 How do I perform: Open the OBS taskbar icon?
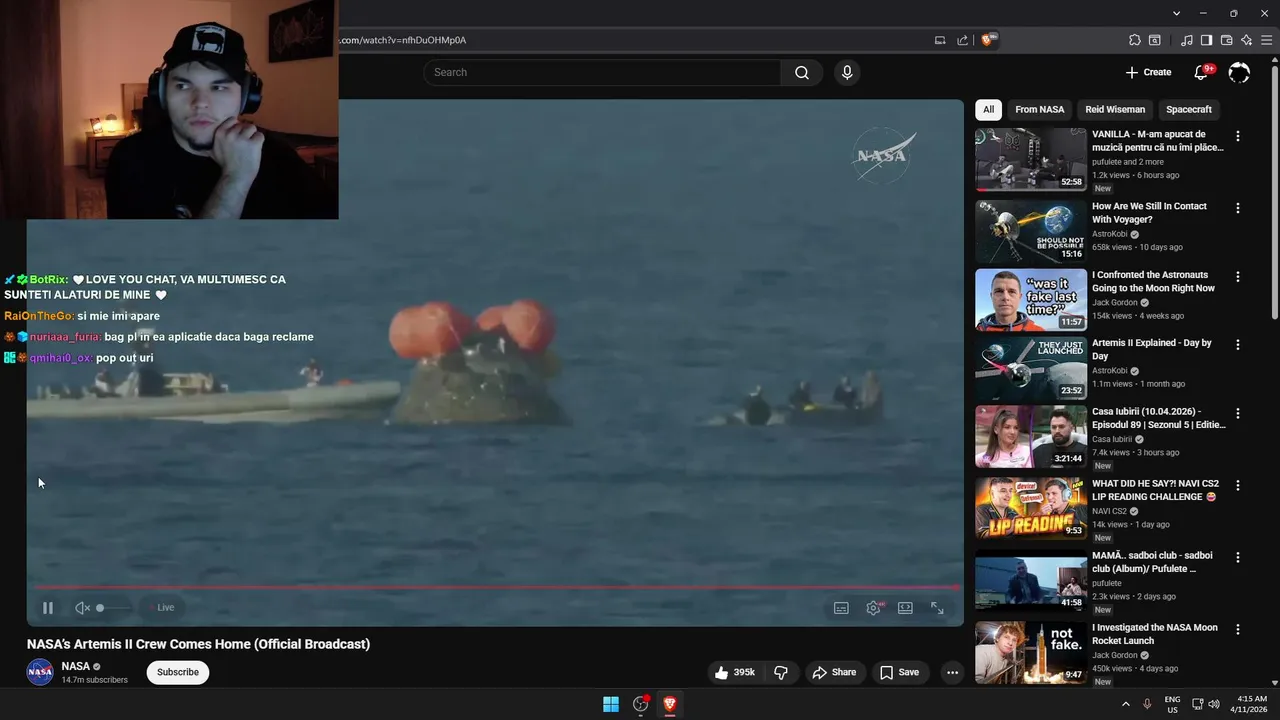pyautogui.click(x=641, y=704)
